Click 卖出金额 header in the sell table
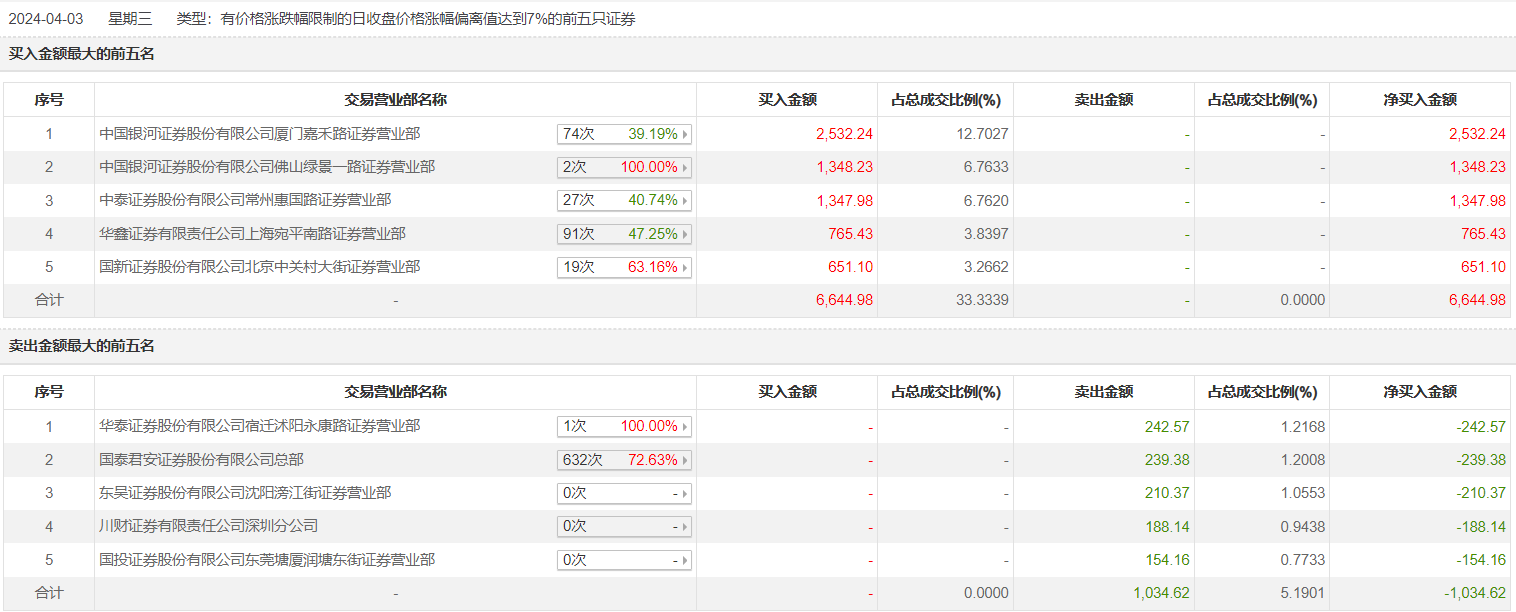 point(1103,393)
